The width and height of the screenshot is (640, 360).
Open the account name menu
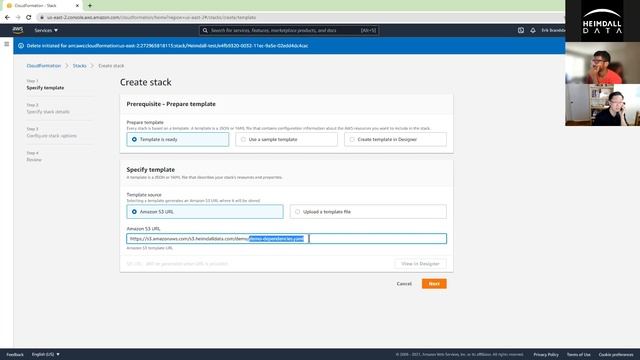click(553, 30)
